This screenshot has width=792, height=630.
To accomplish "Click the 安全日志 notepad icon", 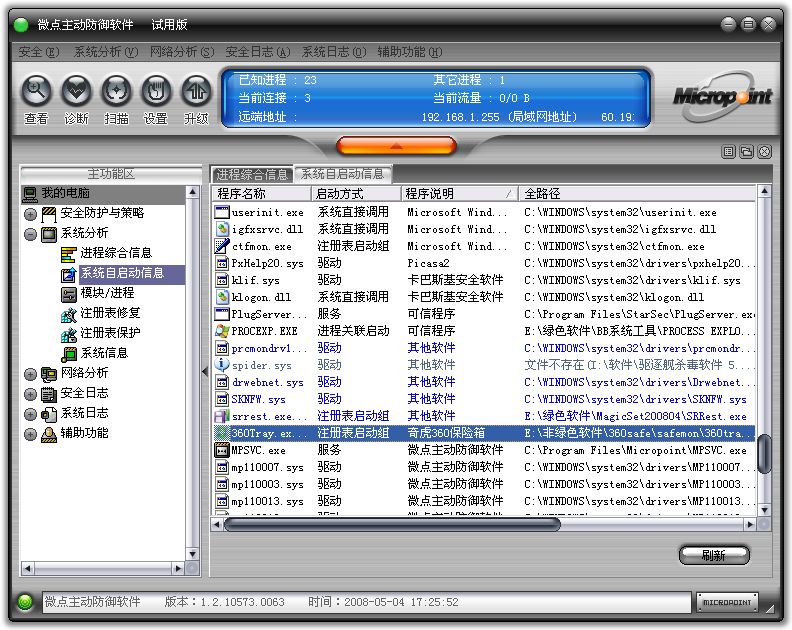I will click(x=49, y=395).
